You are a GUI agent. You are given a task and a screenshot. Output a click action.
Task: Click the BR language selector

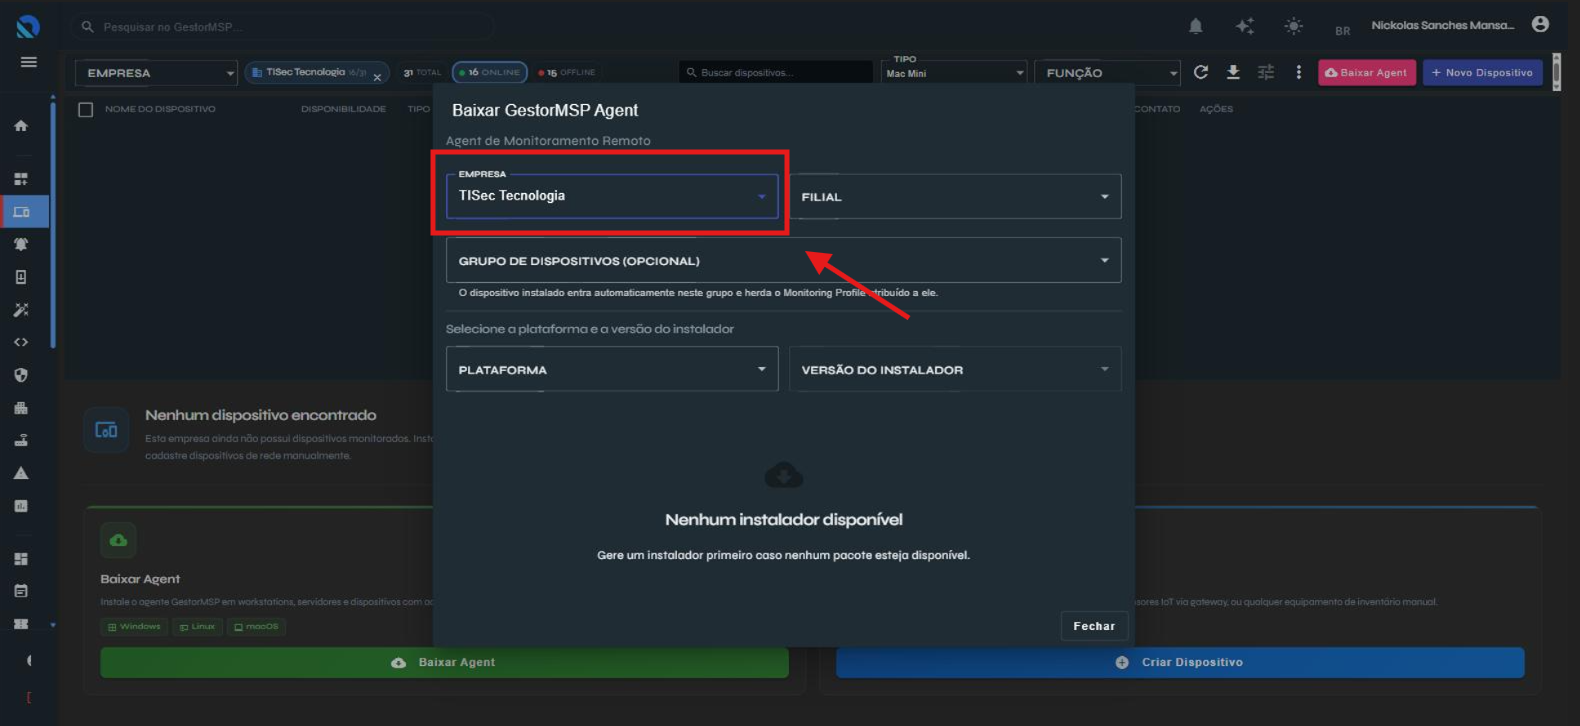point(1342,31)
